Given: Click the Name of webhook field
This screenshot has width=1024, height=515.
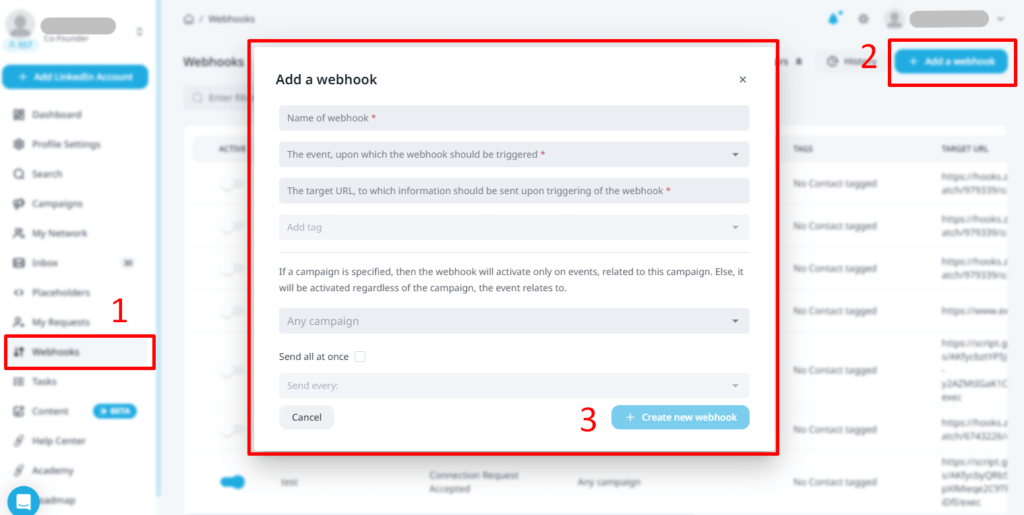Looking at the screenshot, I should (514, 118).
